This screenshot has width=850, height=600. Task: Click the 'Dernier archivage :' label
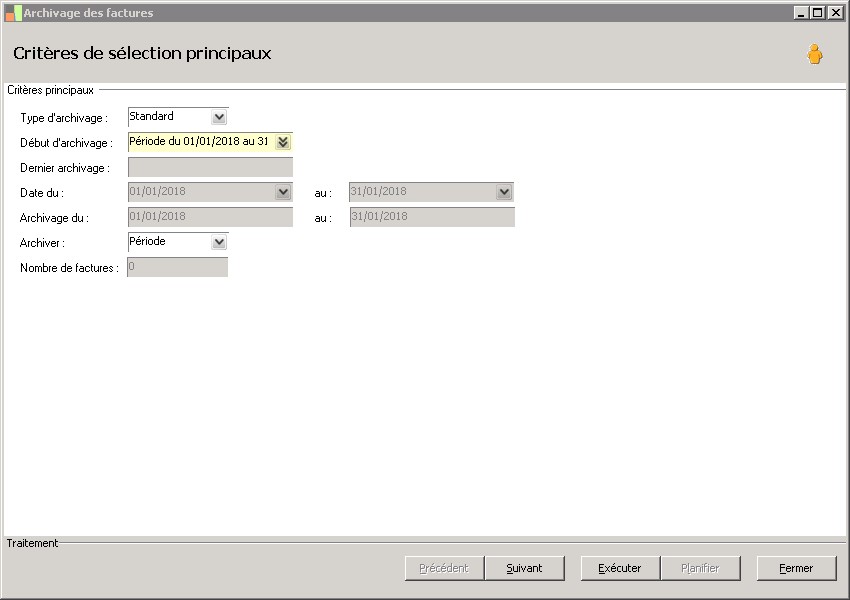[x=65, y=167]
